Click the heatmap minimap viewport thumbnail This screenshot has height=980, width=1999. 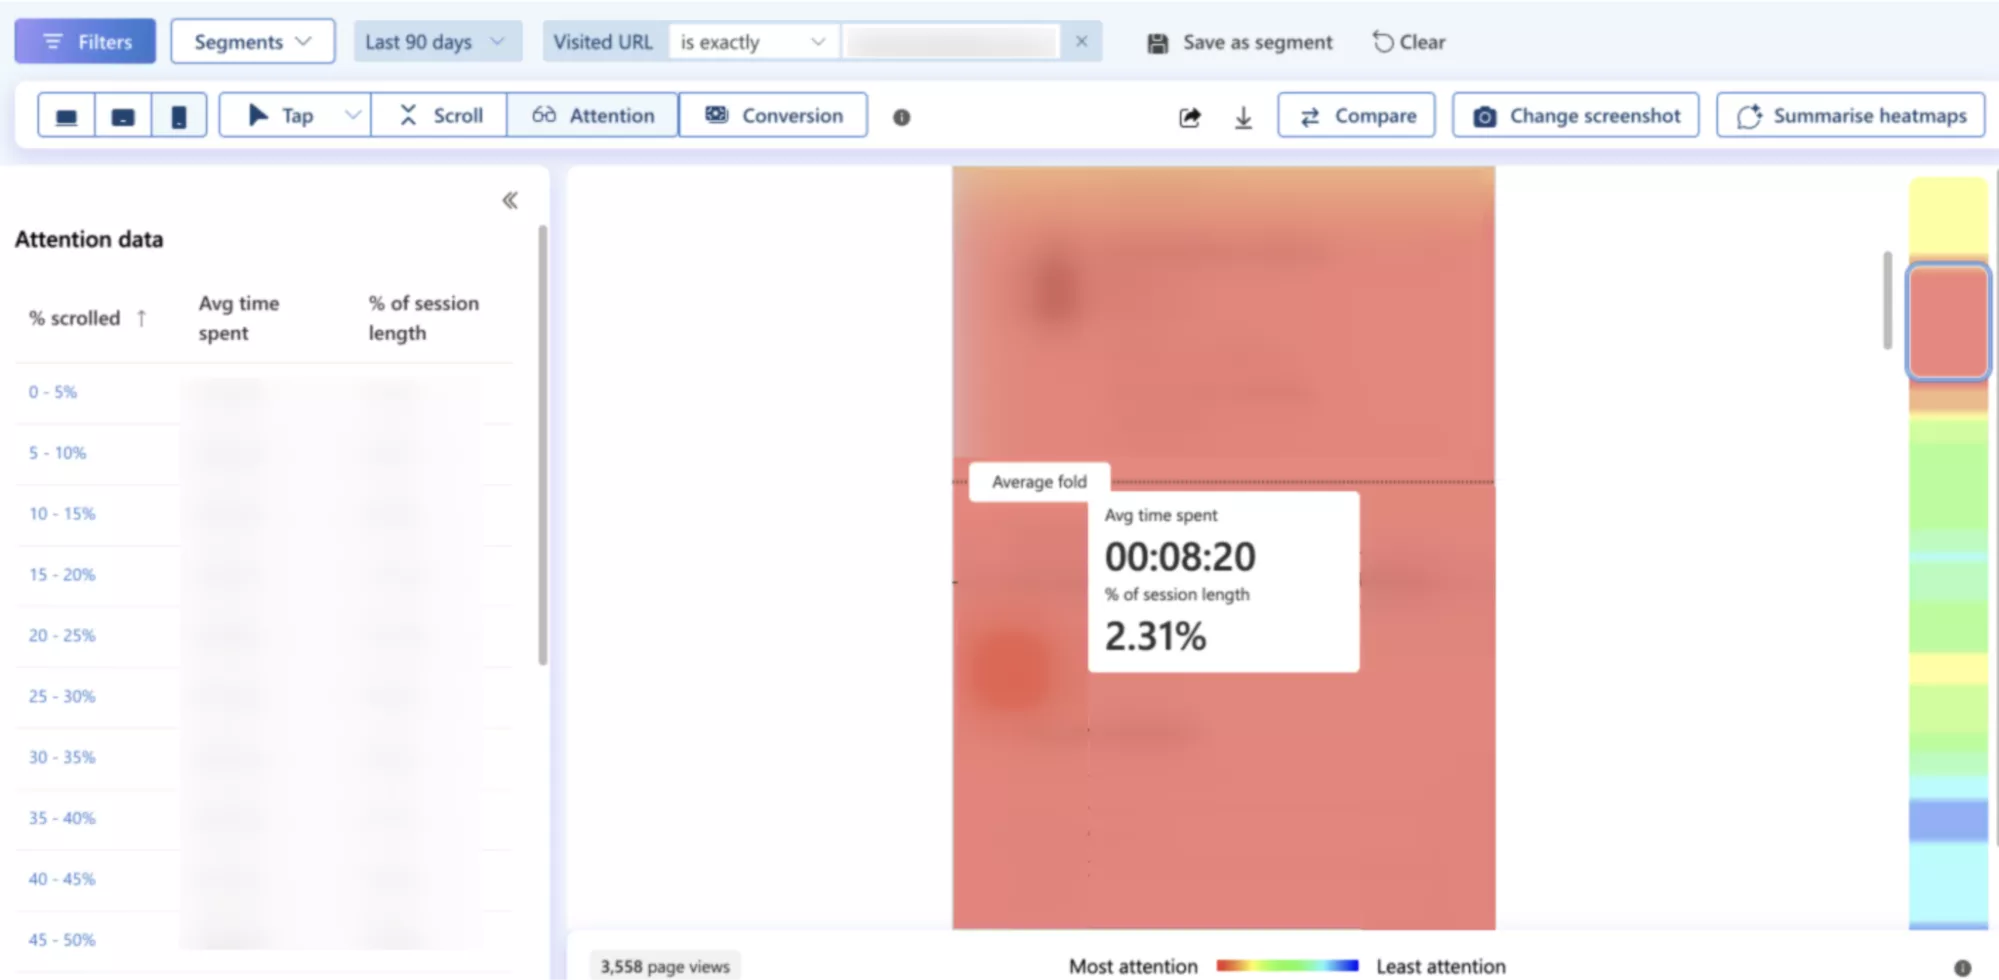pyautogui.click(x=1947, y=322)
